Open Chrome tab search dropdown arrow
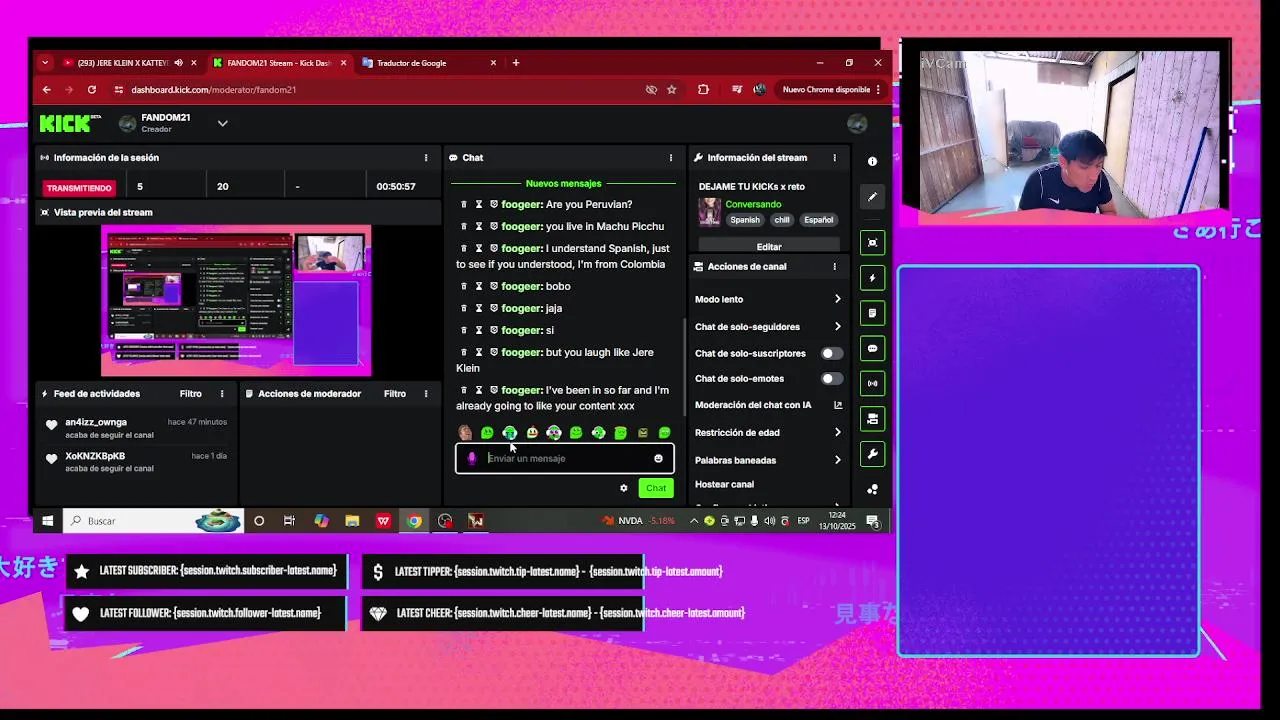The width and height of the screenshot is (1280, 720). (x=44, y=63)
